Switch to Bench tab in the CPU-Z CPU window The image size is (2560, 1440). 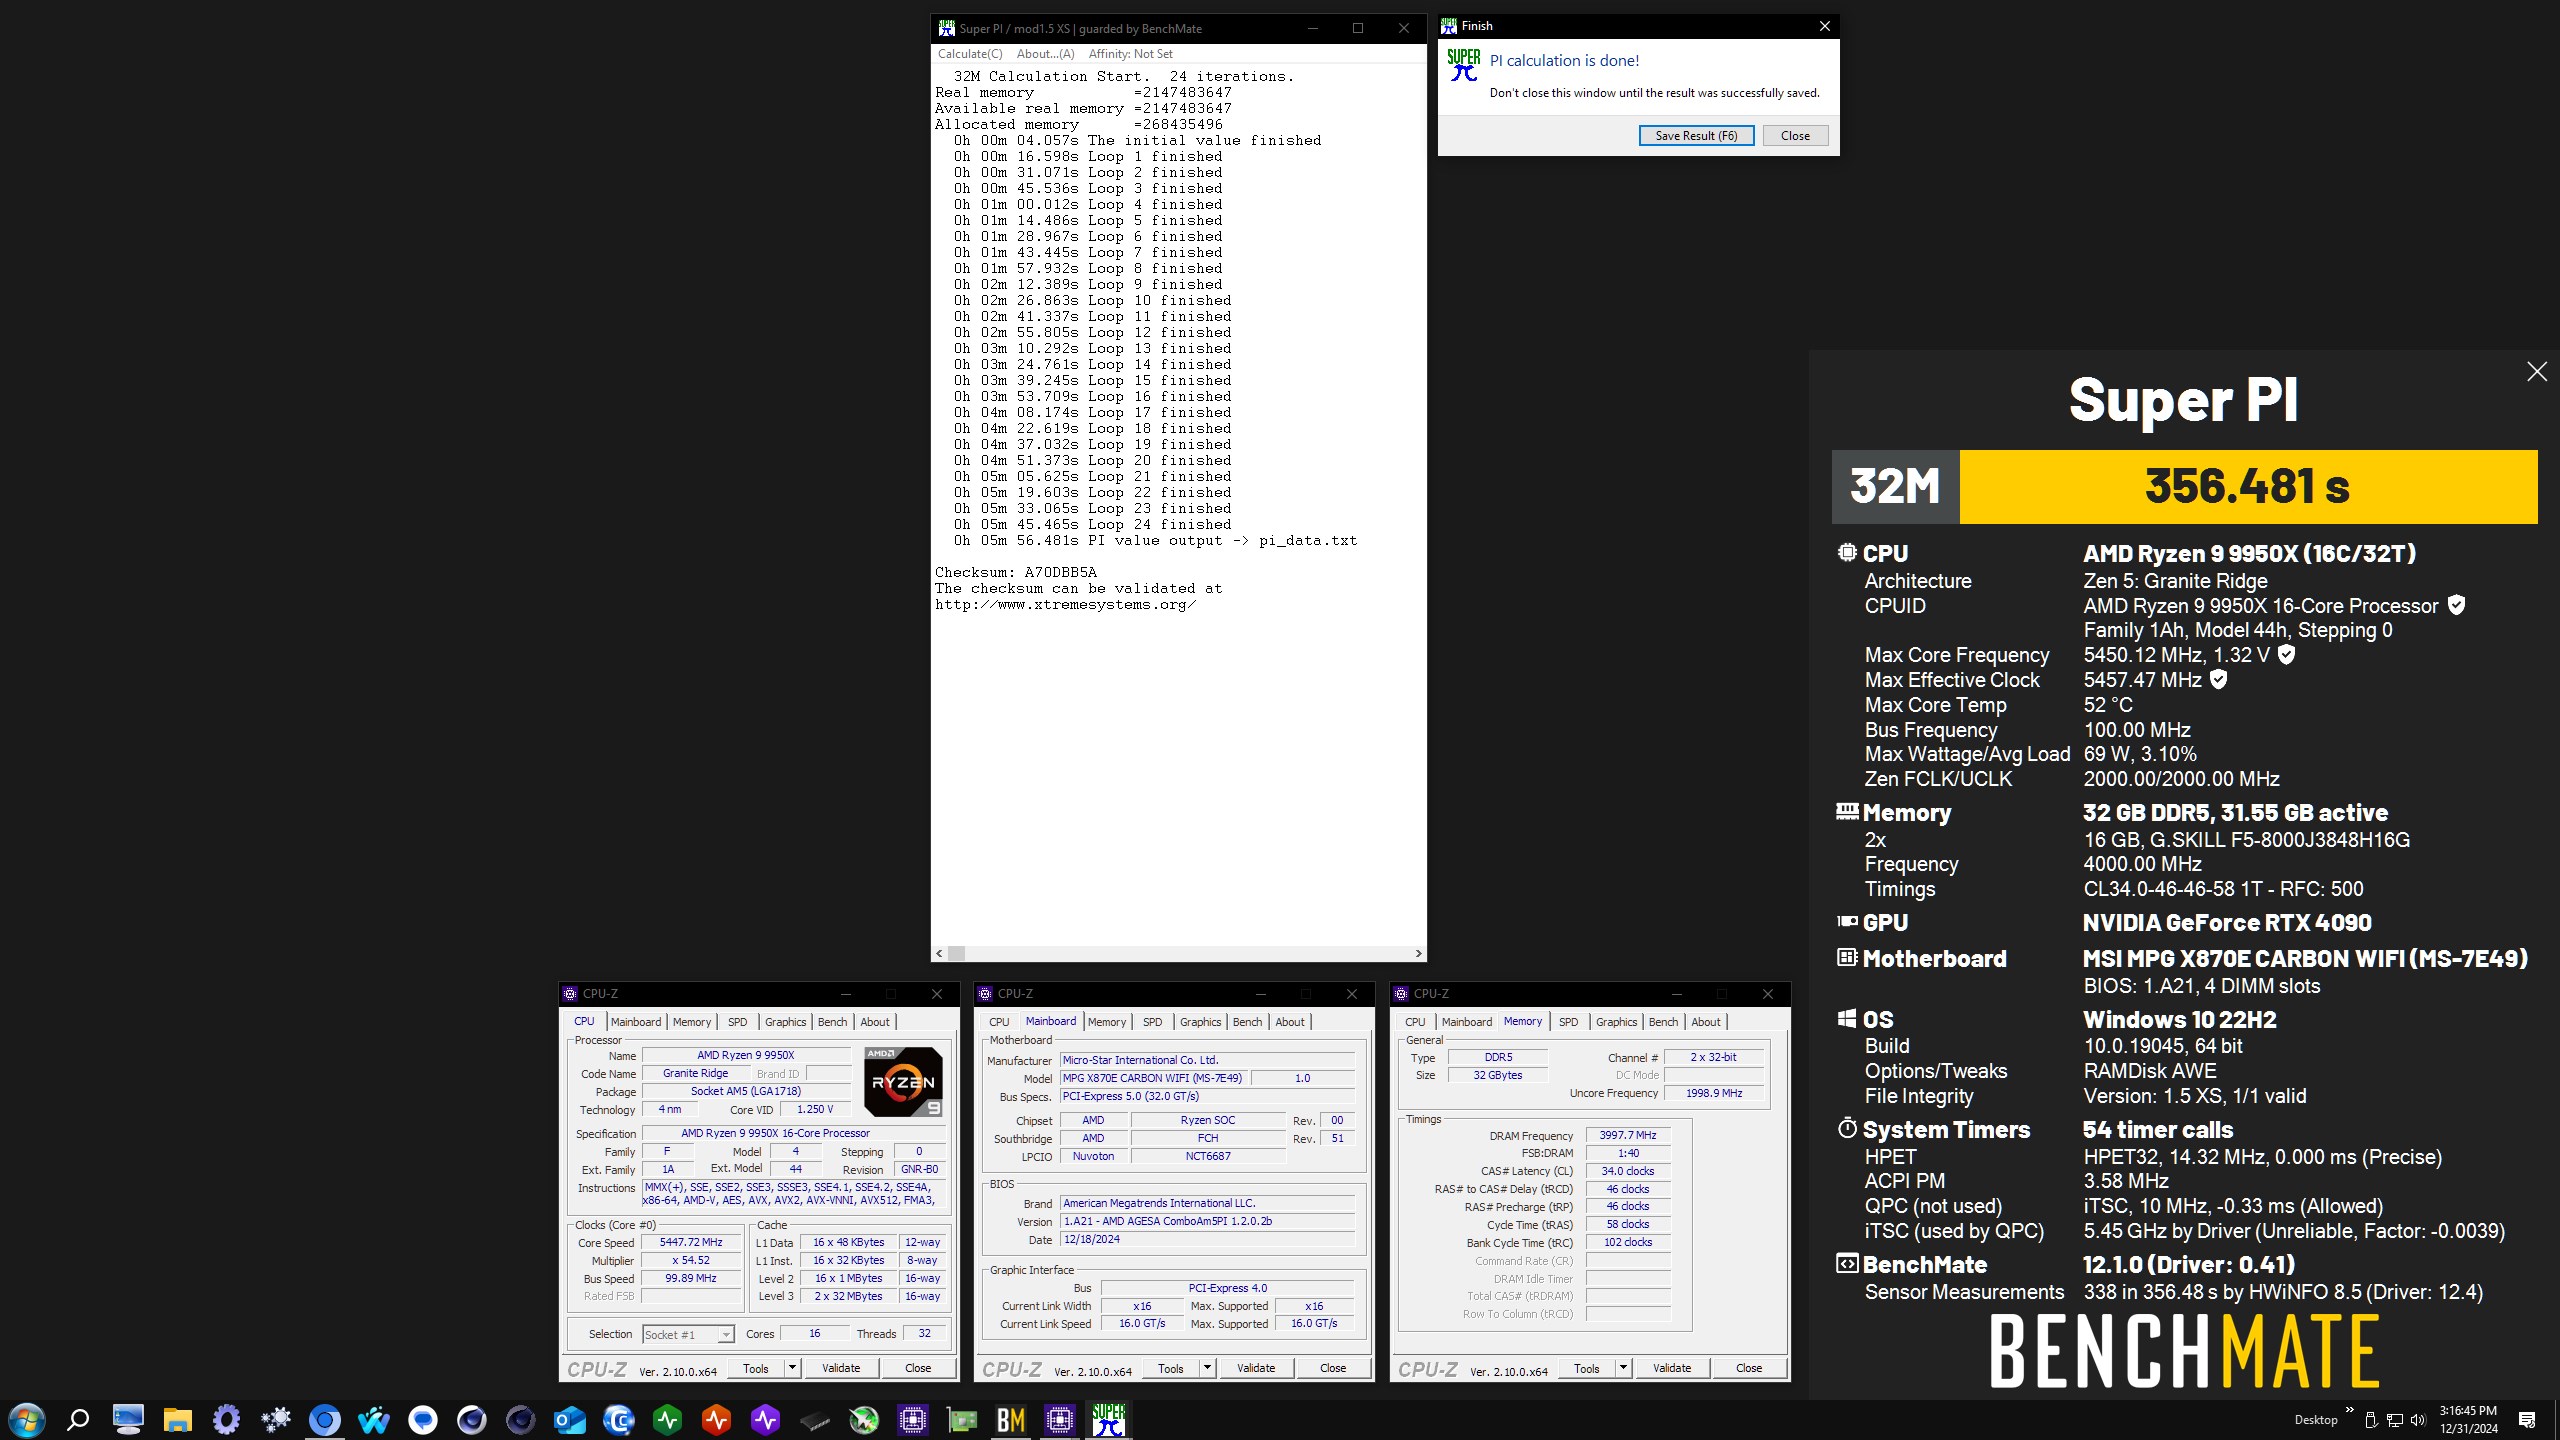832,1022
